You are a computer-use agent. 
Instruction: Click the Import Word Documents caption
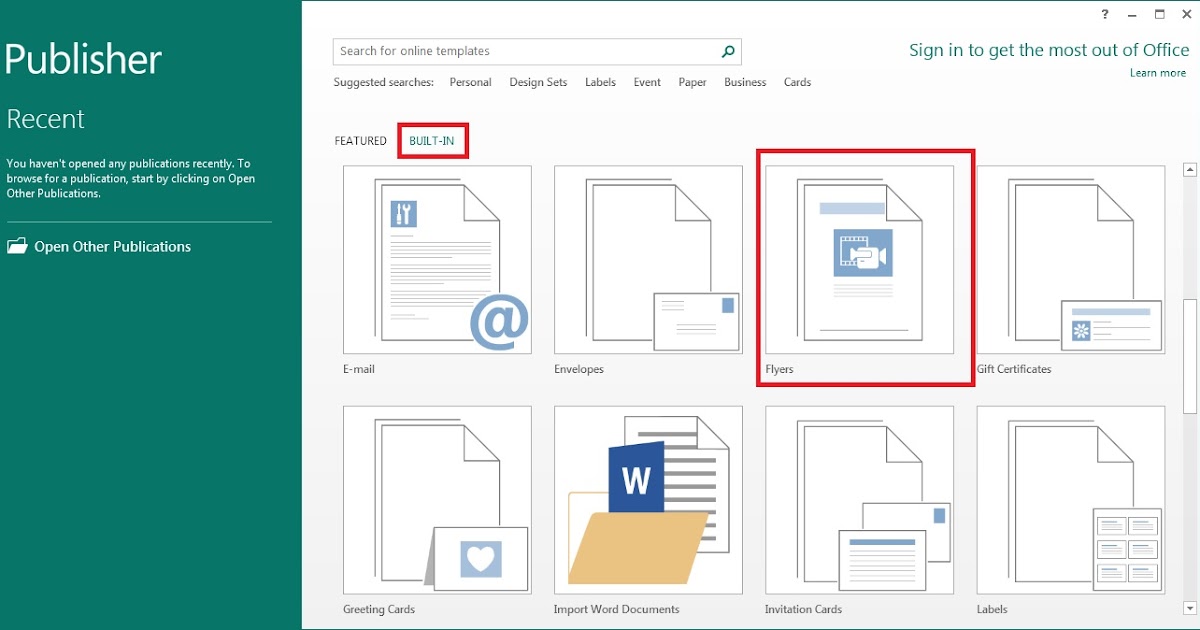pos(617,609)
